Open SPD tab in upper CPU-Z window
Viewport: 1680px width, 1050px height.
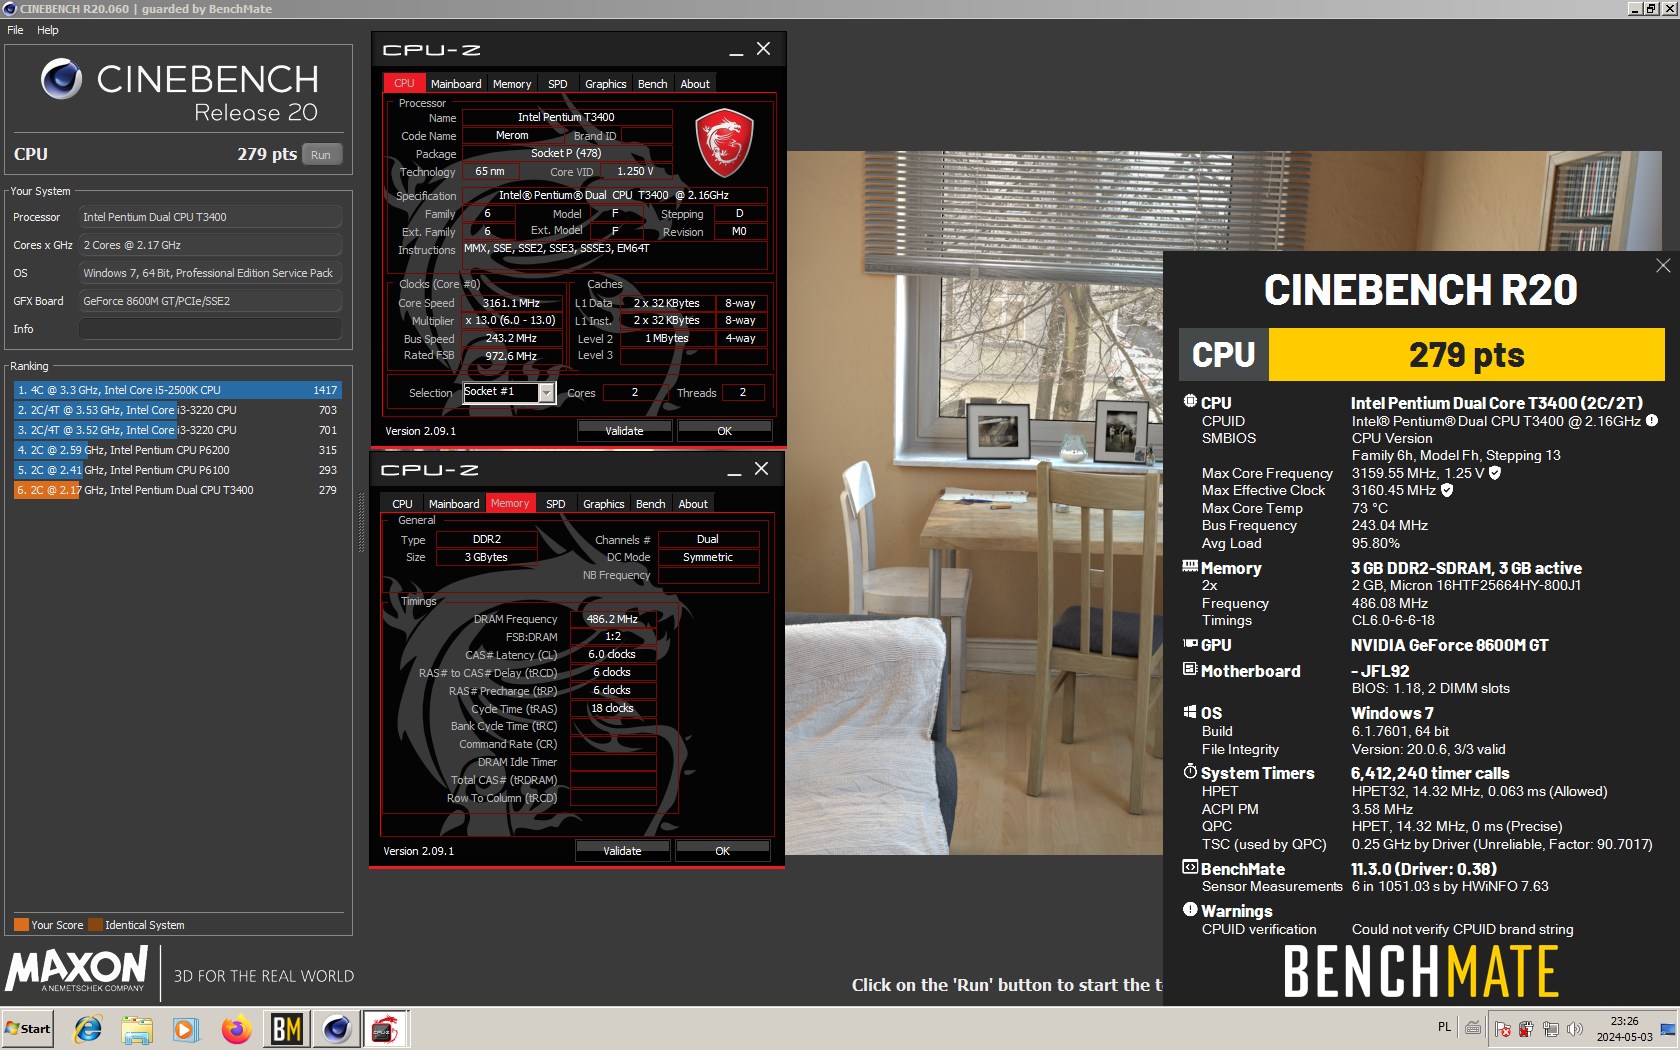558,84
